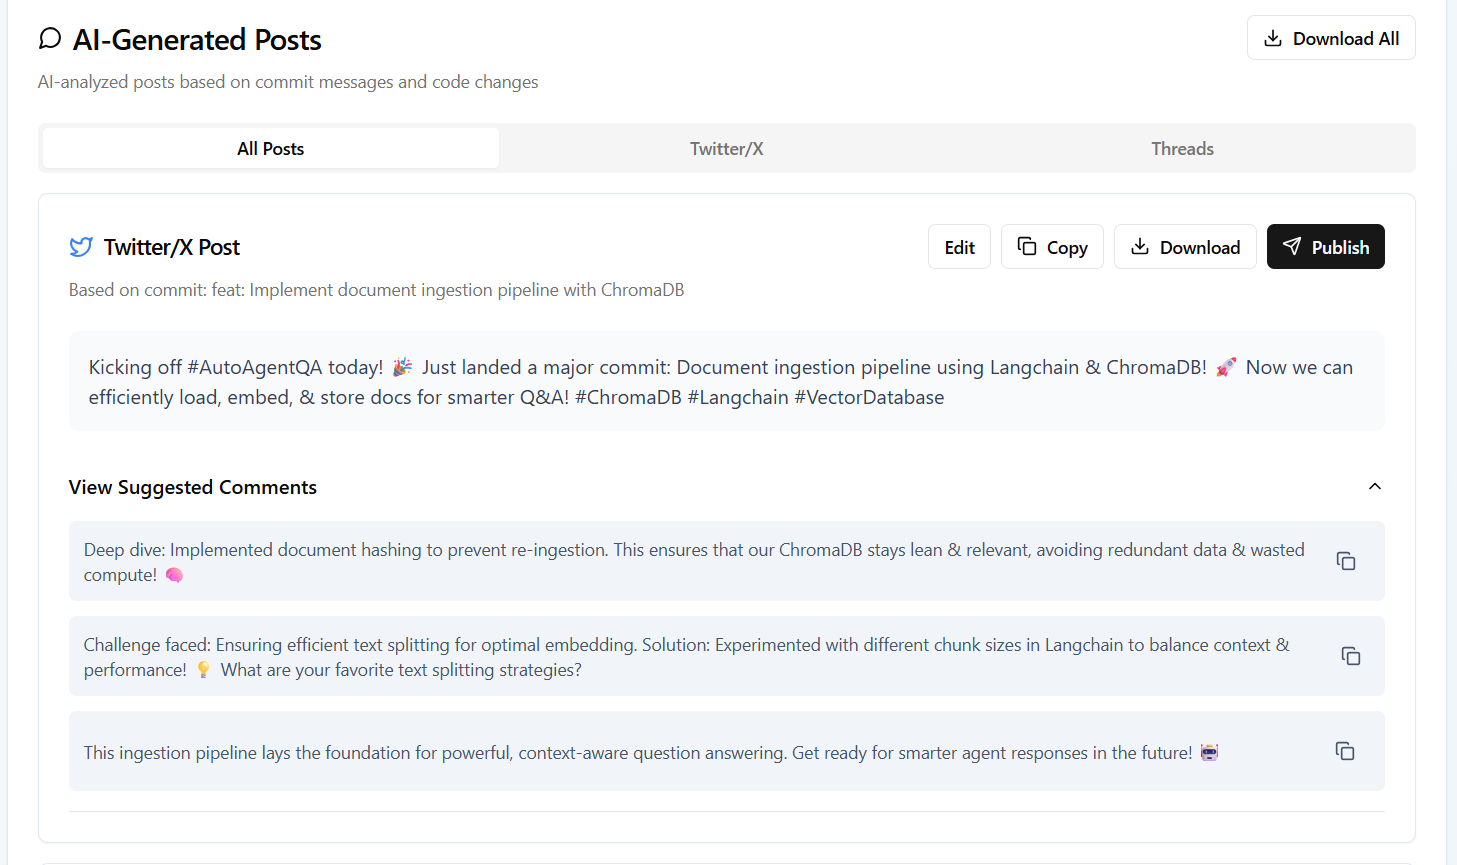The image size is (1457, 865).
Task: Copy the 'ingestion pipeline lays the foundation' comment
Action: [1345, 751]
